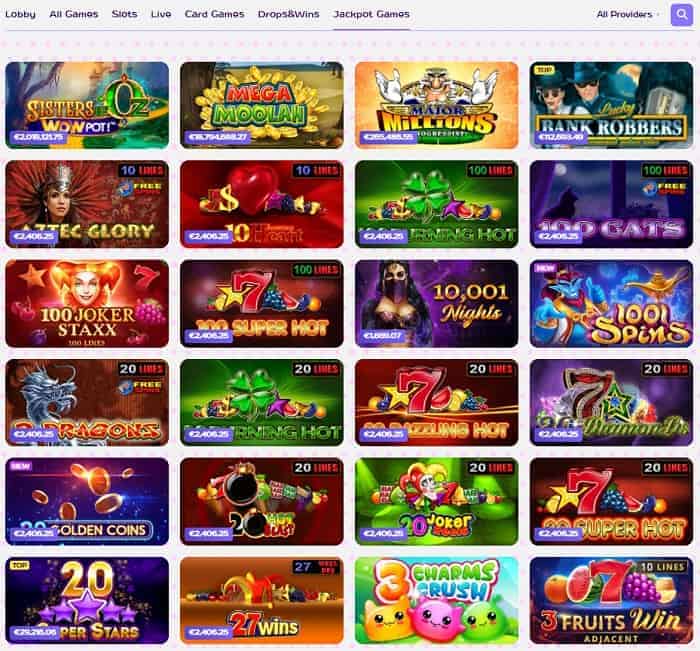Open the 100 Cats slot tile
This screenshot has width=700, height=651.
[611, 204]
